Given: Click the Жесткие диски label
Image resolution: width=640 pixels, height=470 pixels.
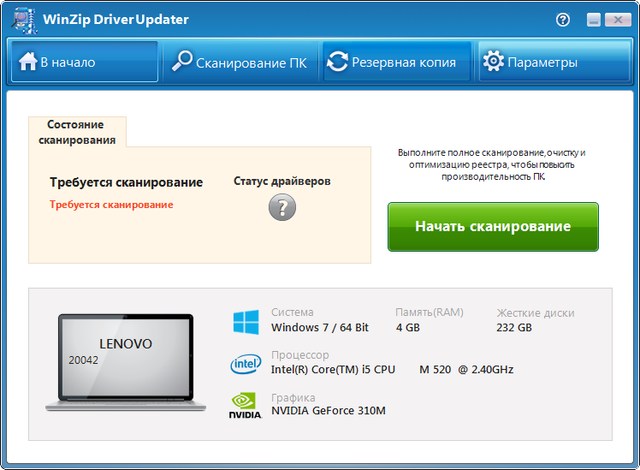Looking at the screenshot, I should tap(536, 313).
